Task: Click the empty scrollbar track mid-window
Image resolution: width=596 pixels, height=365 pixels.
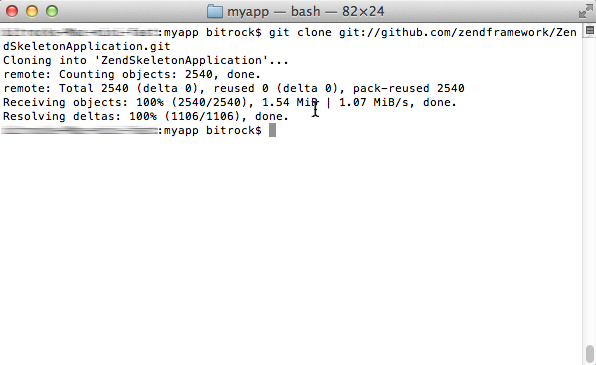Action: click(590, 190)
